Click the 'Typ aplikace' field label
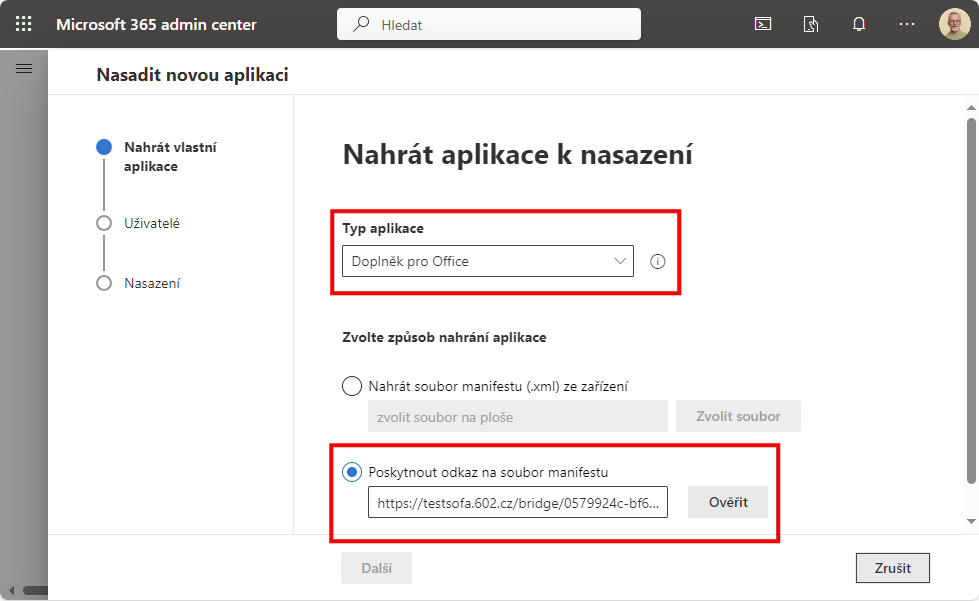This screenshot has height=601, width=979. click(x=383, y=228)
